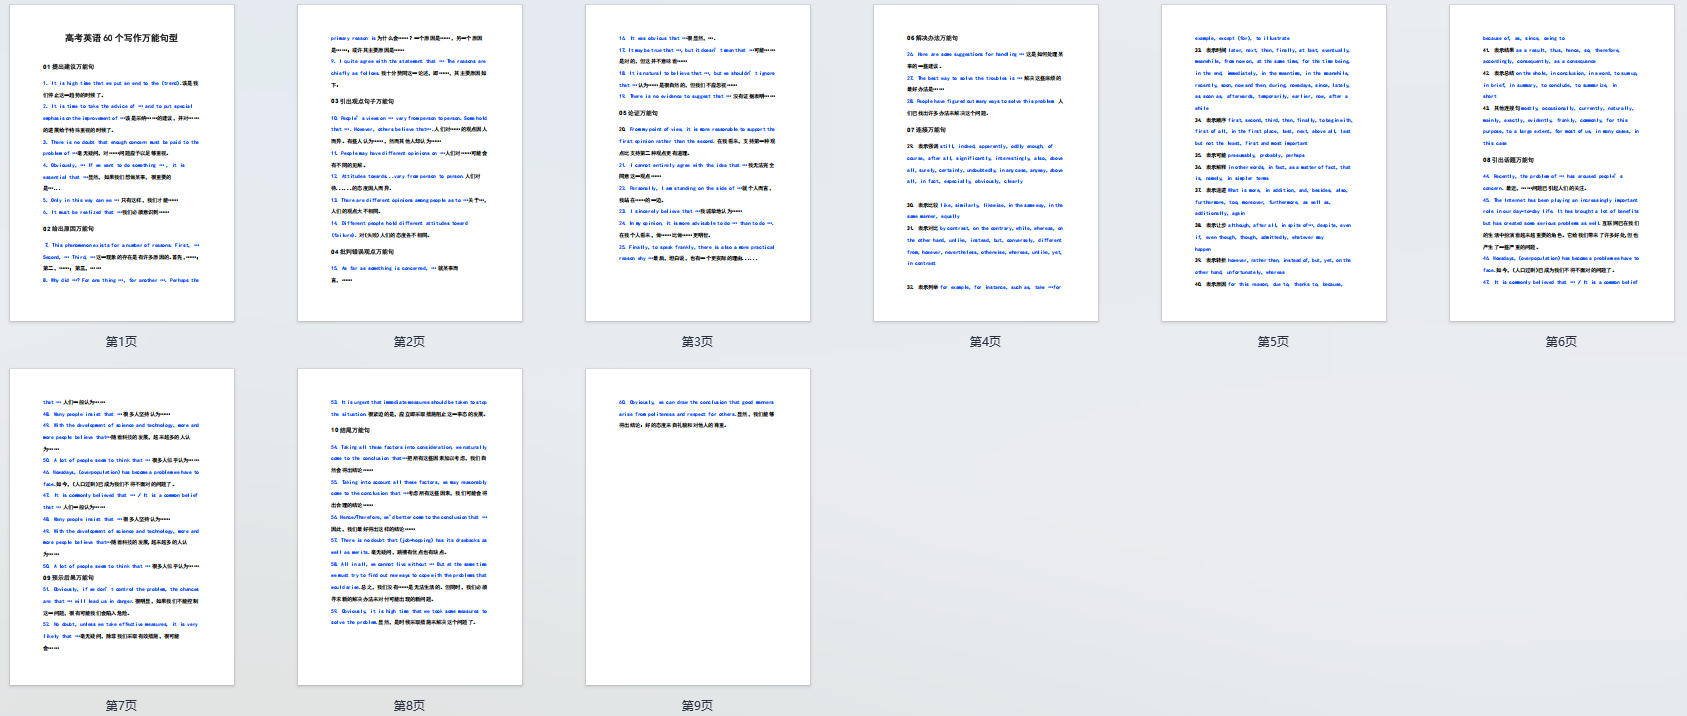The width and height of the screenshot is (1687, 716).
Task: Select the "第2页" caption
Action: point(410,342)
